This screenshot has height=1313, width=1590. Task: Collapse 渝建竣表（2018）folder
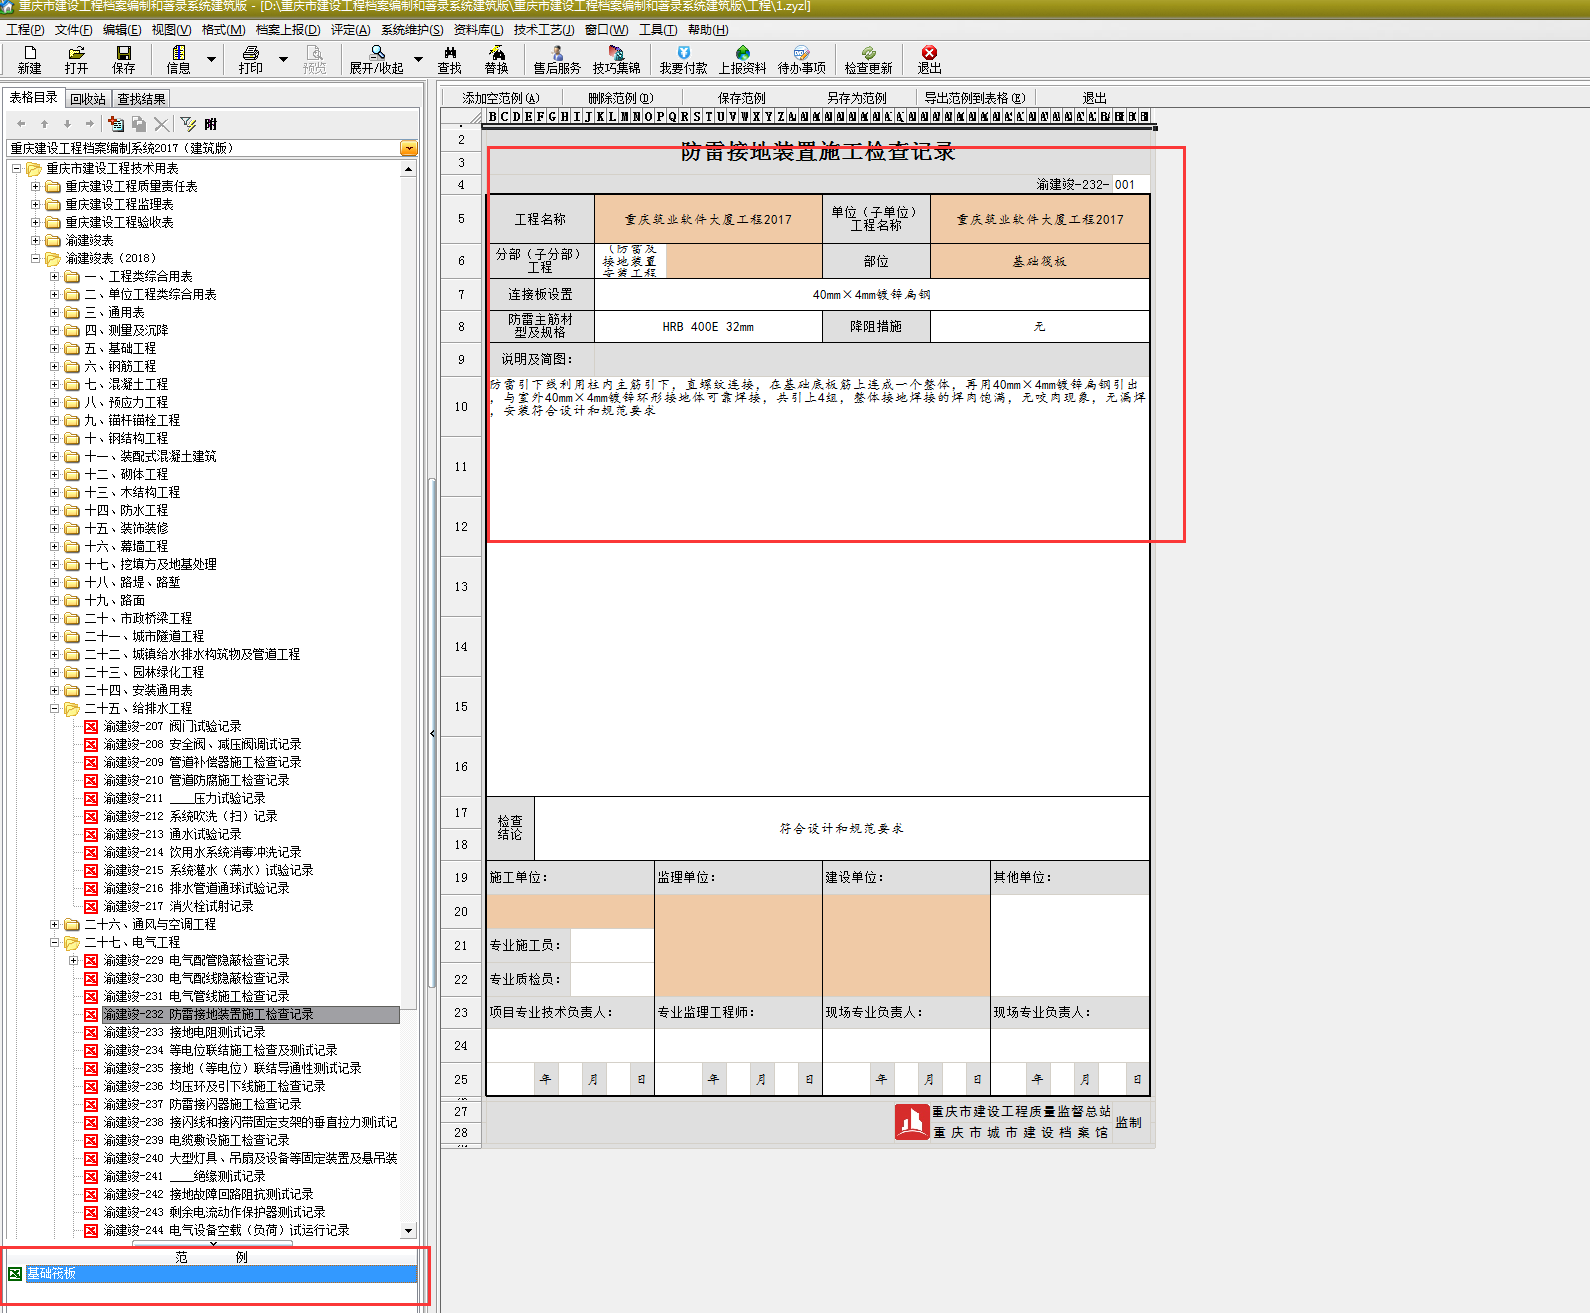point(35,258)
